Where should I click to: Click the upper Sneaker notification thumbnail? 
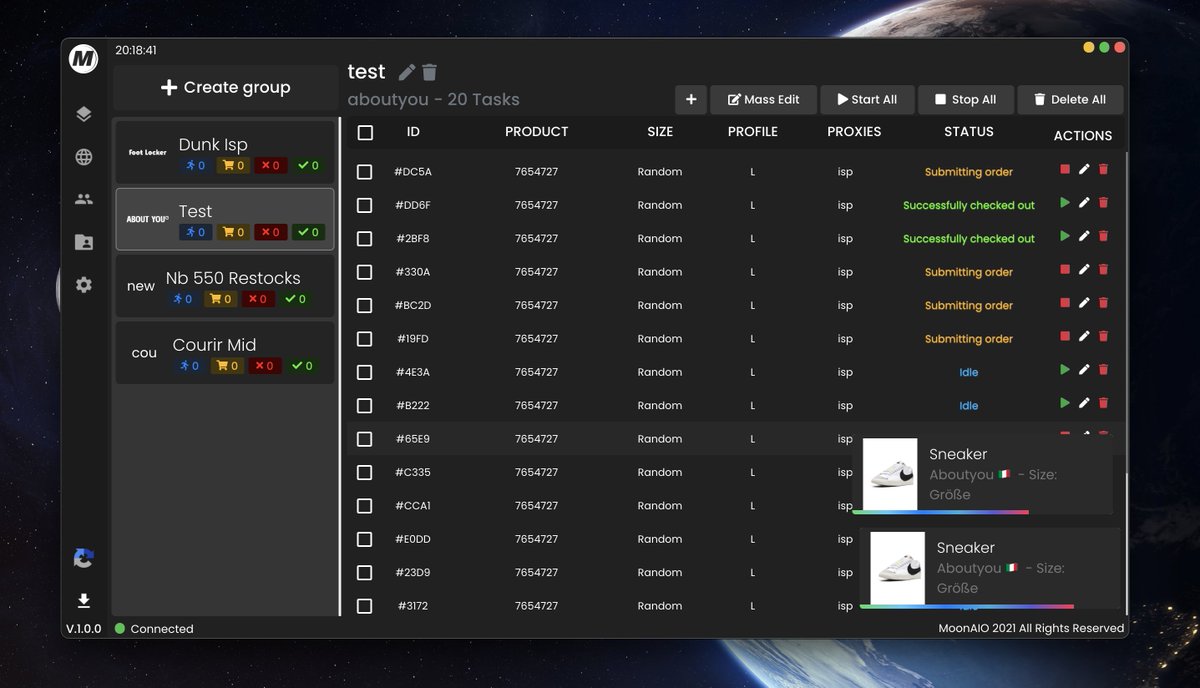[890, 474]
